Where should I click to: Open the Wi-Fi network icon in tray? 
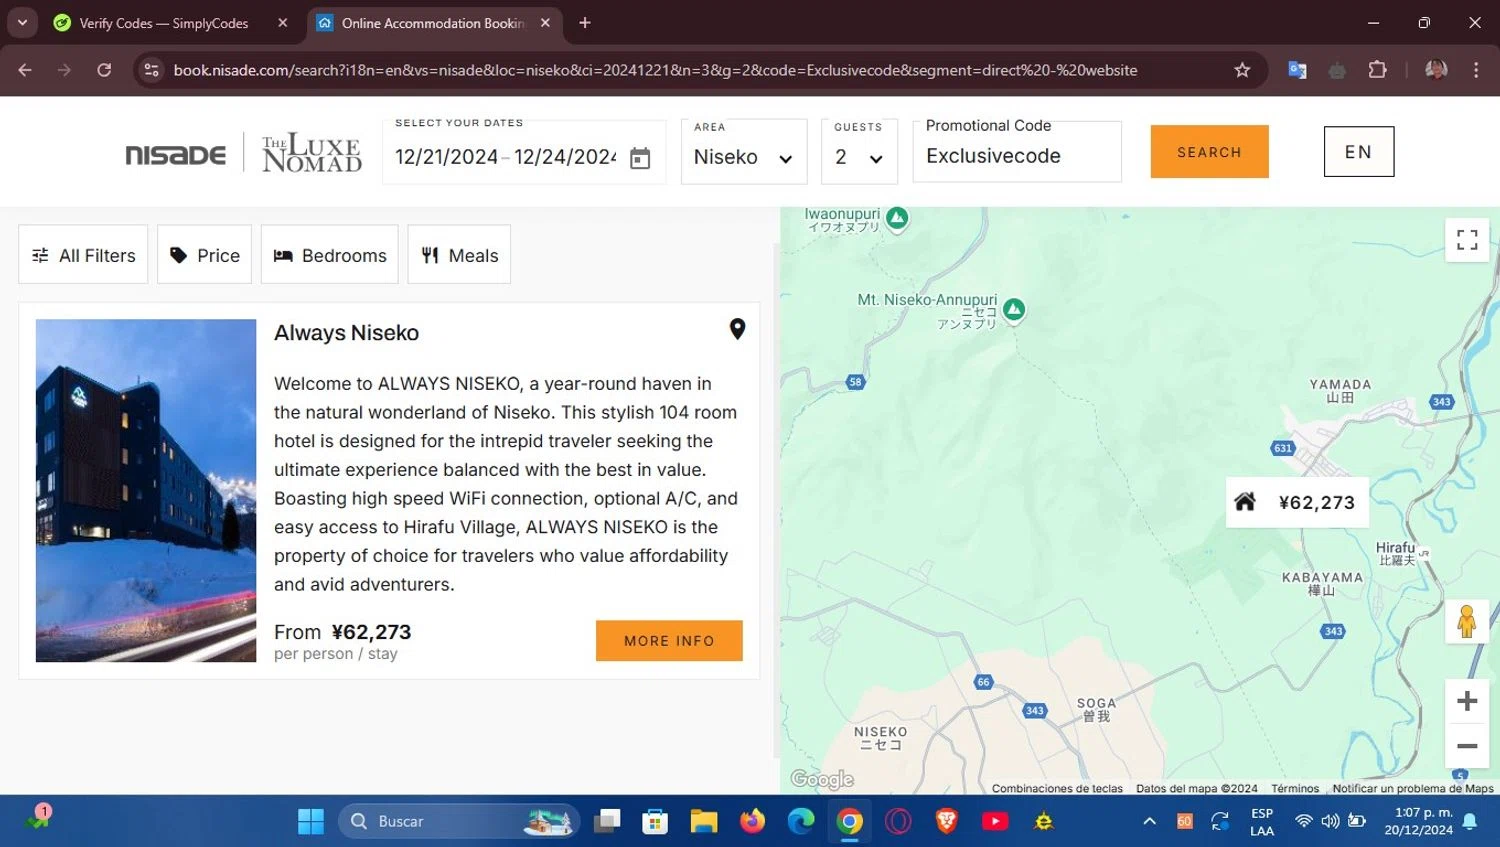tap(1304, 821)
